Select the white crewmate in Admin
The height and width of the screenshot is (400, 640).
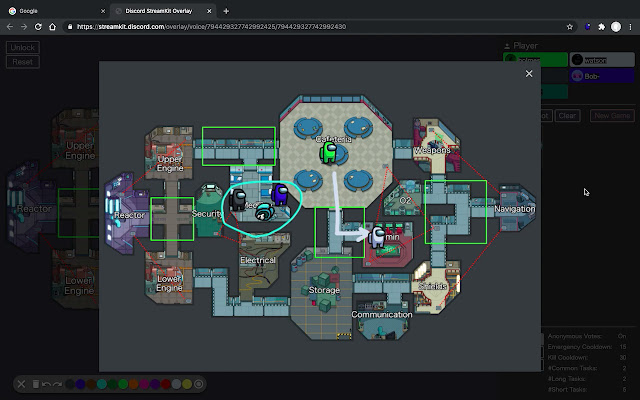coord(378,237)
